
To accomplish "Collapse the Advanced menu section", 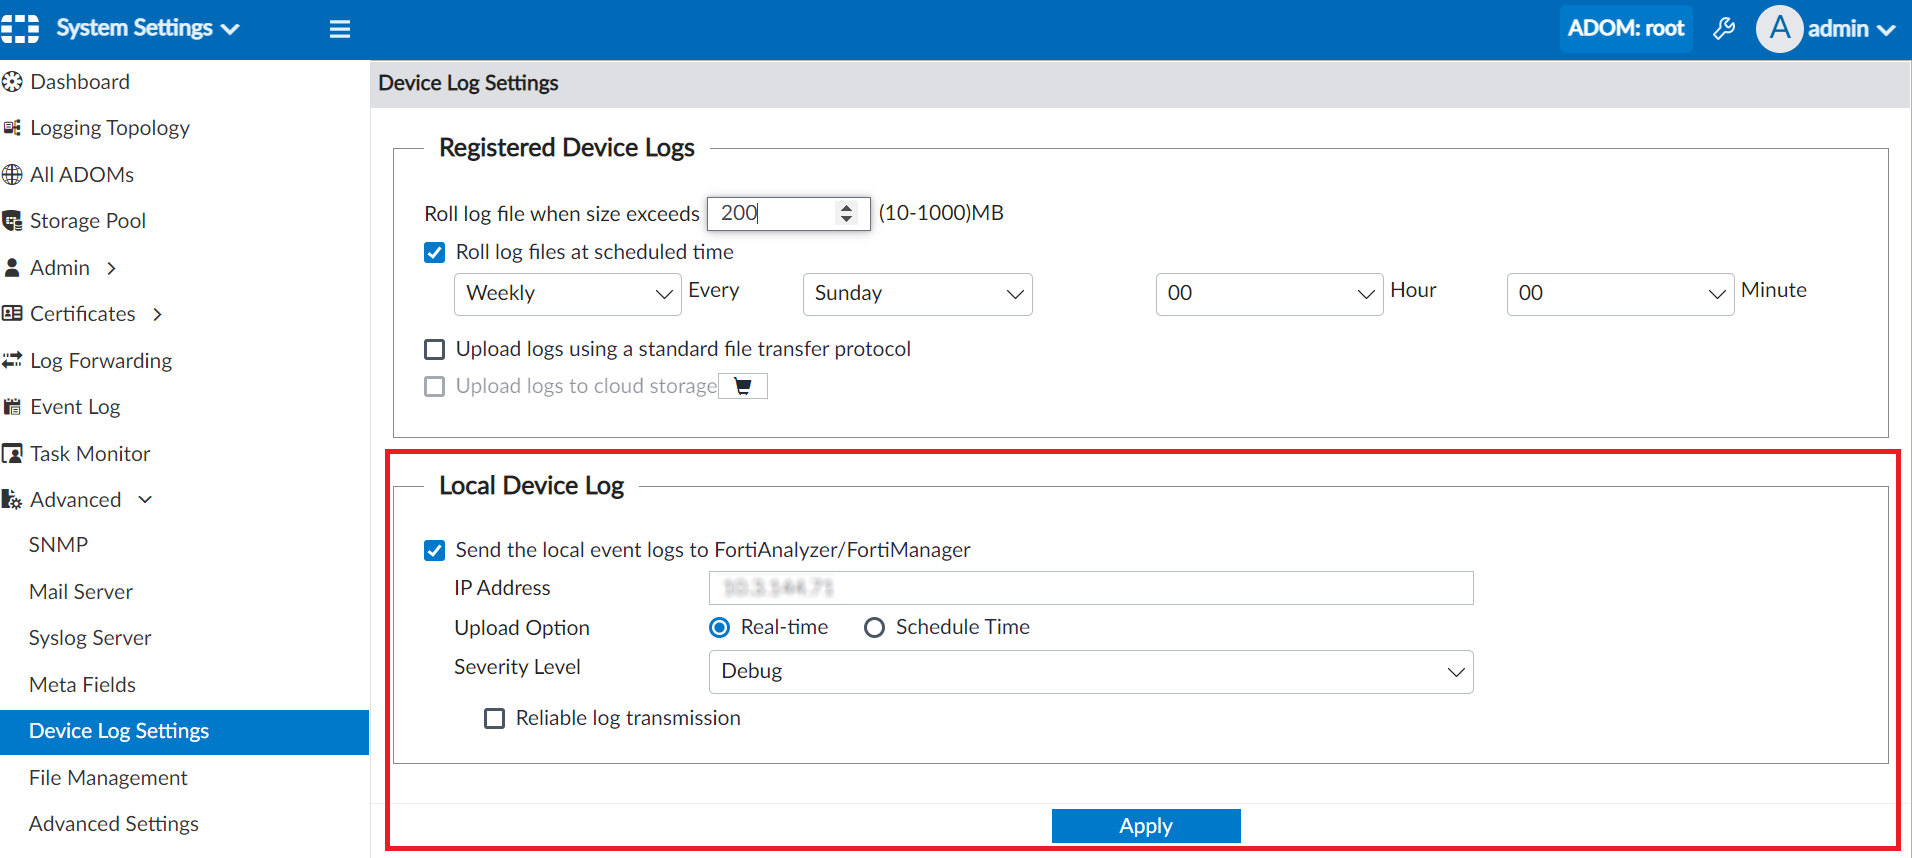I will tap(145, 500).
